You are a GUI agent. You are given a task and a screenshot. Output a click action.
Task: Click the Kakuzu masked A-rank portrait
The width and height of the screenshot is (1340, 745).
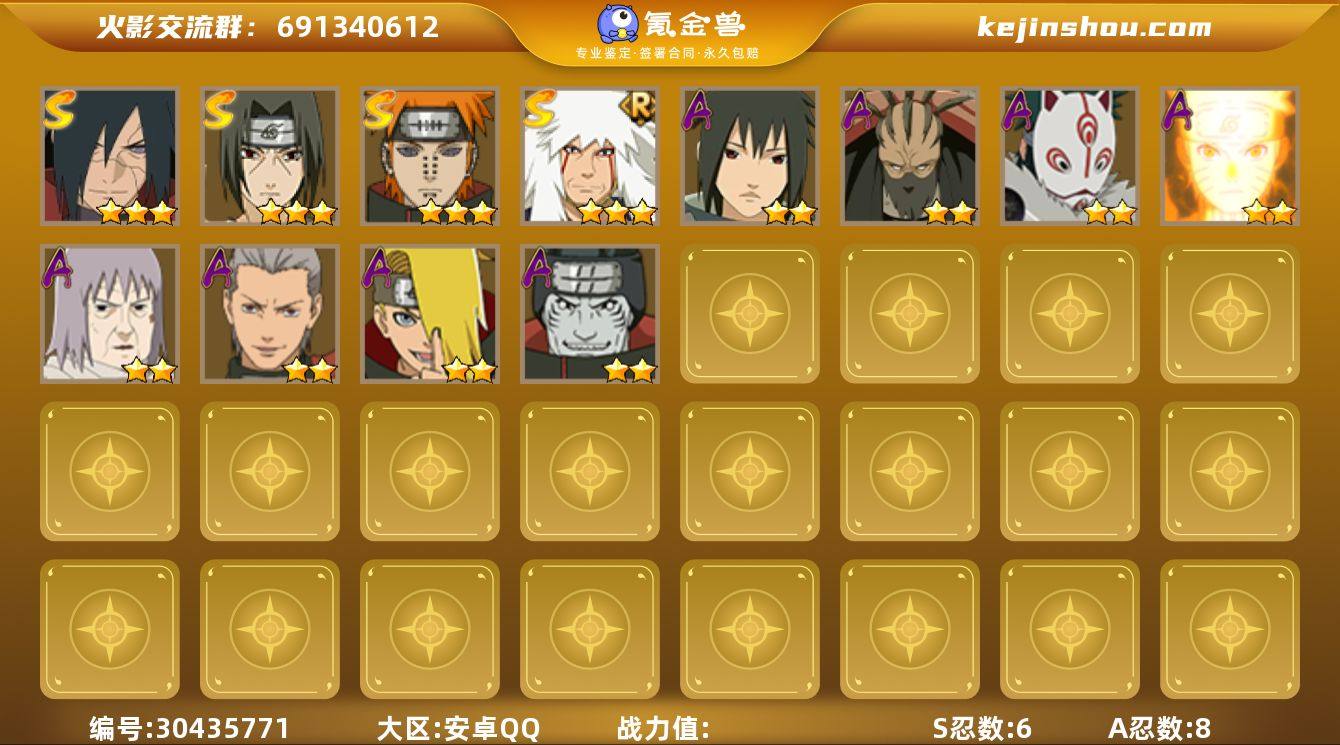point(910,155)
